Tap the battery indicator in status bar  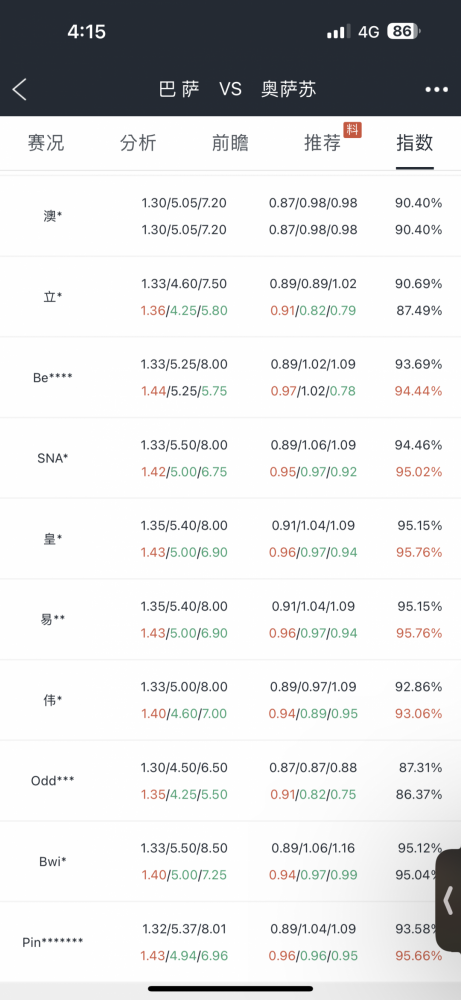404,31
